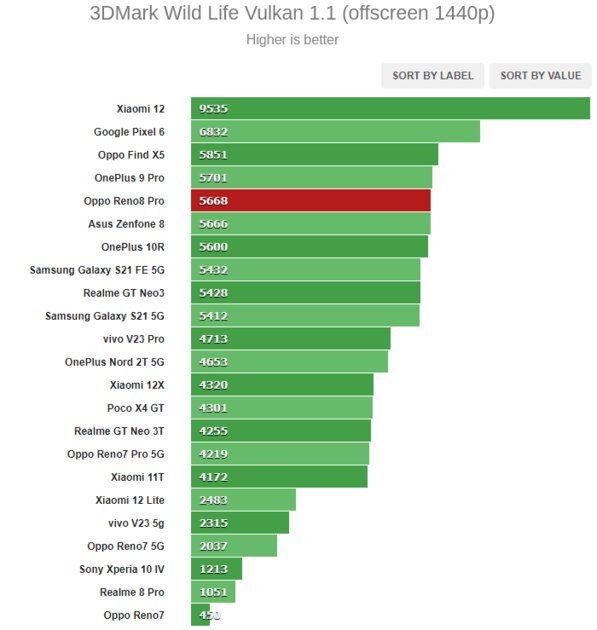Select the Poco X4 GT label

click(135, 408)
